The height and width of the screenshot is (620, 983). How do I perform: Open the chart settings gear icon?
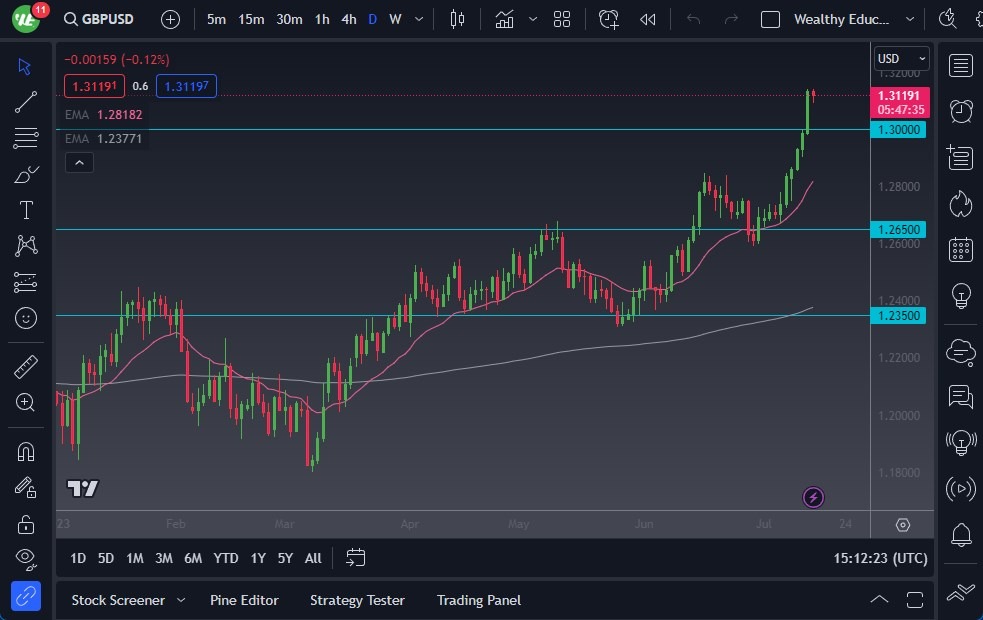(x=903, y=525)
